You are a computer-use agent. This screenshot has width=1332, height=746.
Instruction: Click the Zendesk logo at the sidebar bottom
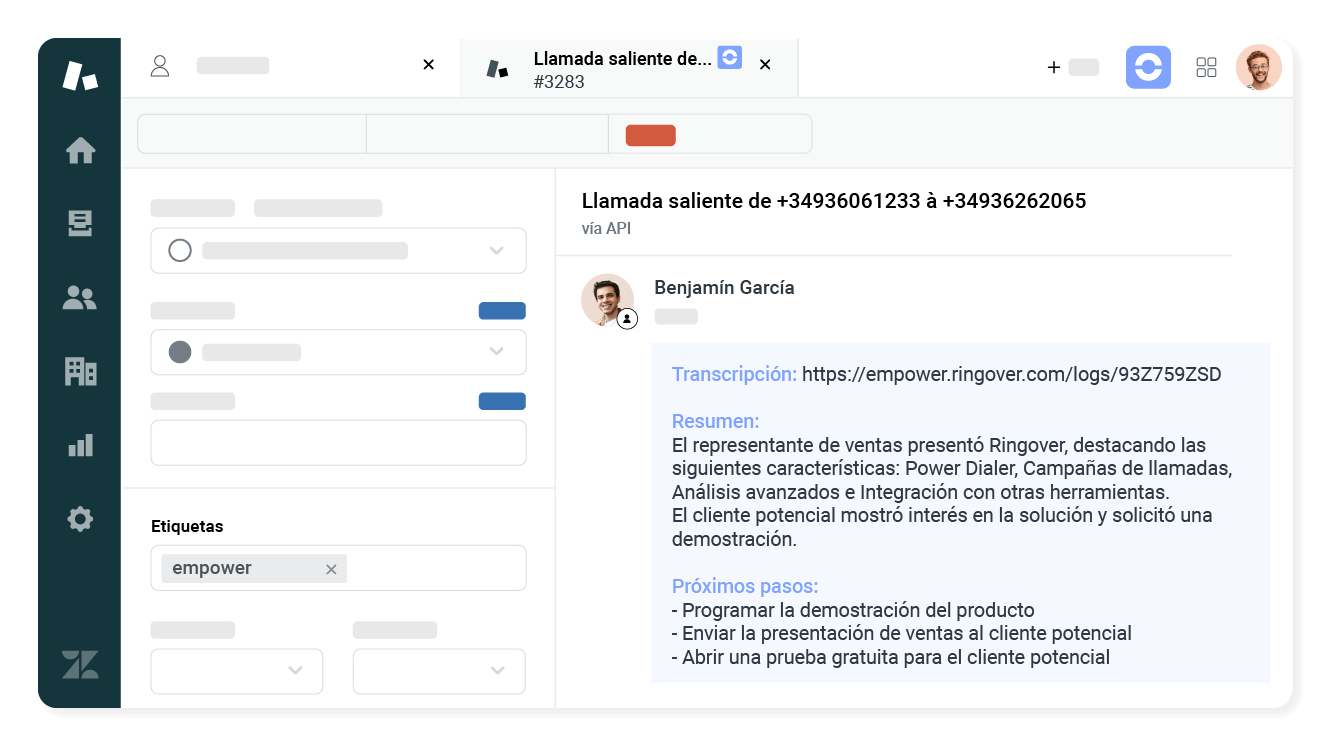click(x=80, y=663)
